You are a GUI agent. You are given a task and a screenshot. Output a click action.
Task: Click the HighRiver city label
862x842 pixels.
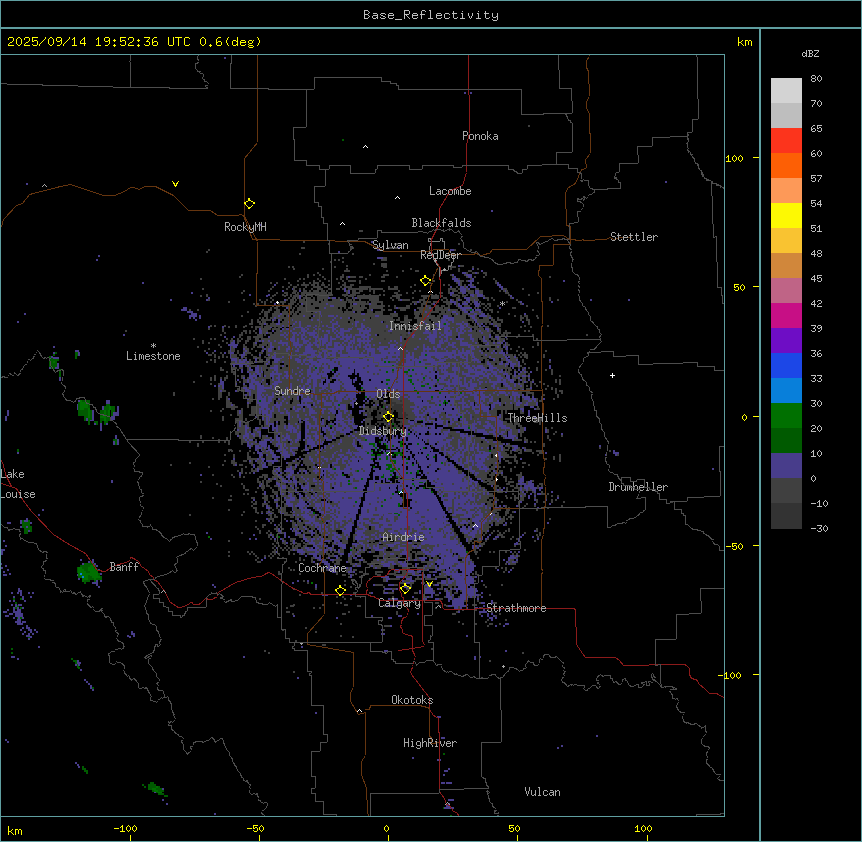(x=429, y=743)
